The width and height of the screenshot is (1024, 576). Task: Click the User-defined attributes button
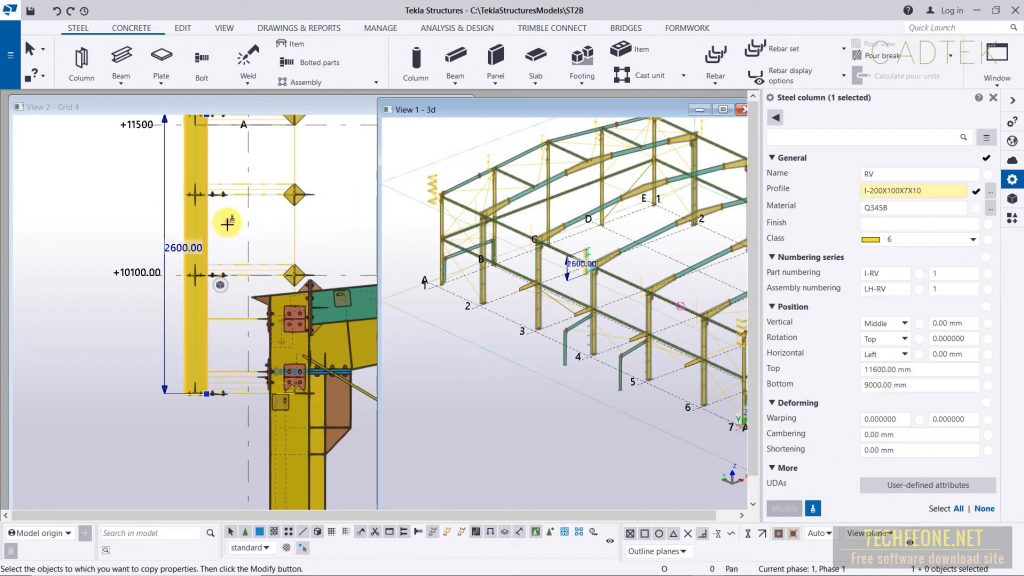click(x=928, y=485)
